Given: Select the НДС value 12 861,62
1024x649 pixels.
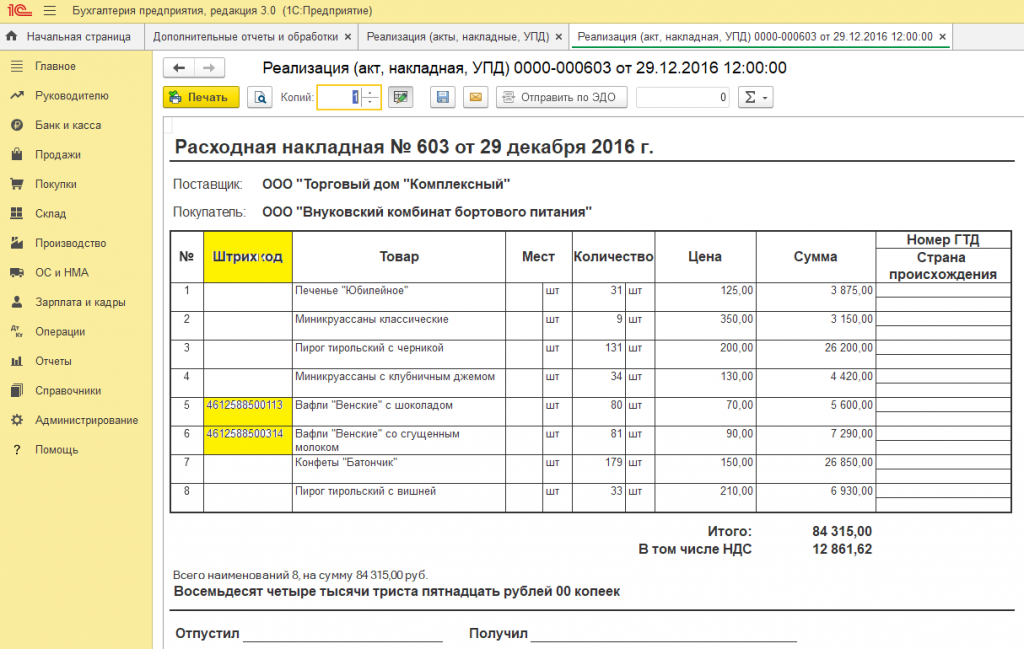Looking at the screenshot, I should pos(842,549).
